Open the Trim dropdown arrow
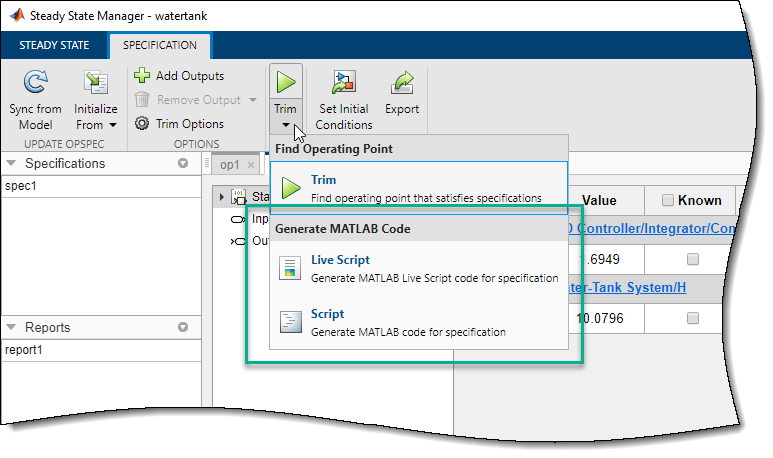 pyautogui.click(x=285, y=126)
